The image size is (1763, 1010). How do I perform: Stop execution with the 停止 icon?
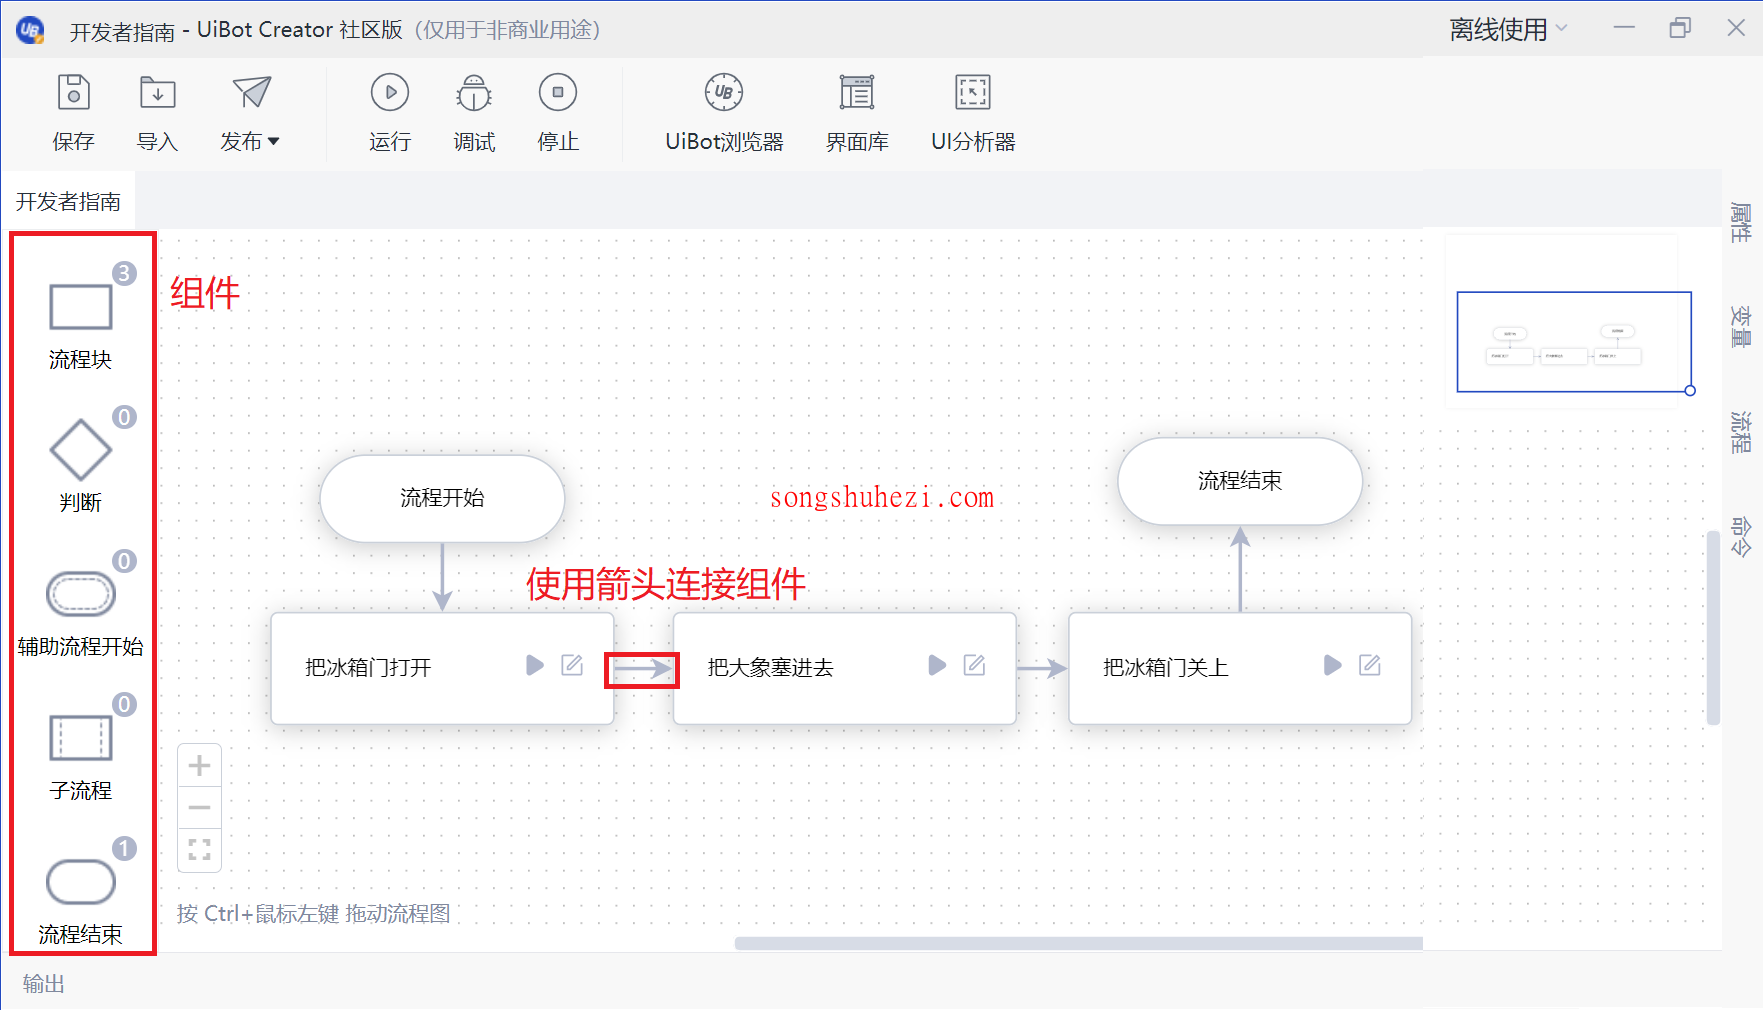coord(558,92)
